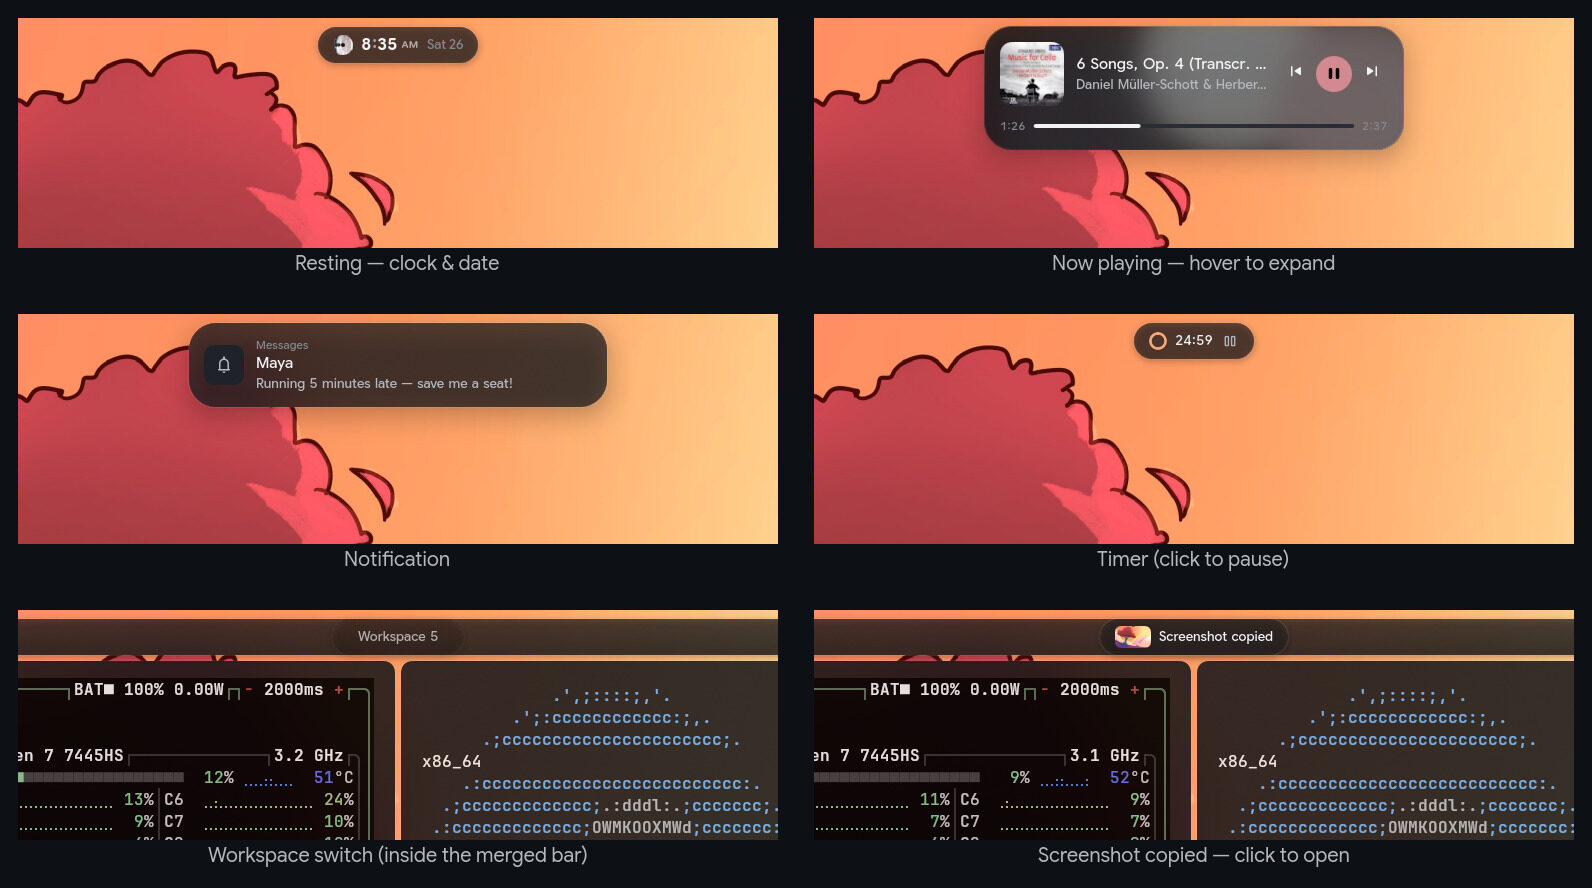Skip to the next track

tap(1372, 72)
